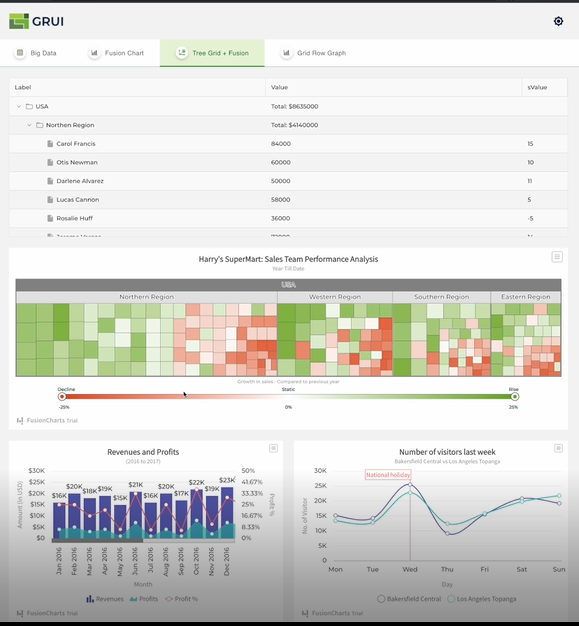Switch to the Fusion Chart tab
The image size is (579, 626).
tap(116, 53)
